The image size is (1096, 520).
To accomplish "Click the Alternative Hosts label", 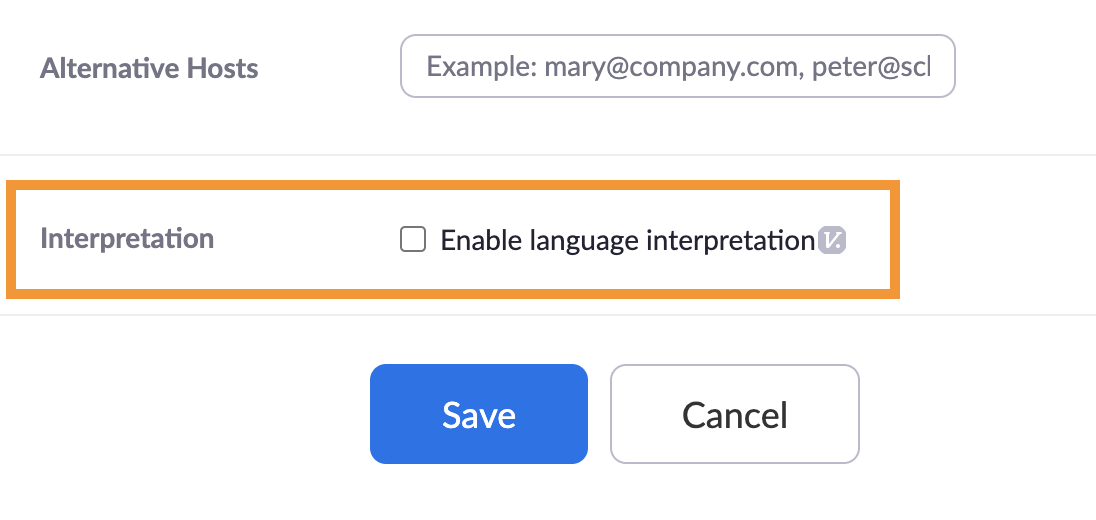I will (149, 68).
